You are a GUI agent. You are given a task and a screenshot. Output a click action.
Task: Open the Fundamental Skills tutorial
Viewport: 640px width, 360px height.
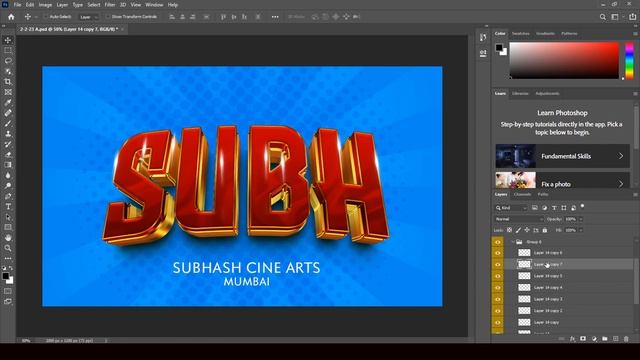[562, 156]
